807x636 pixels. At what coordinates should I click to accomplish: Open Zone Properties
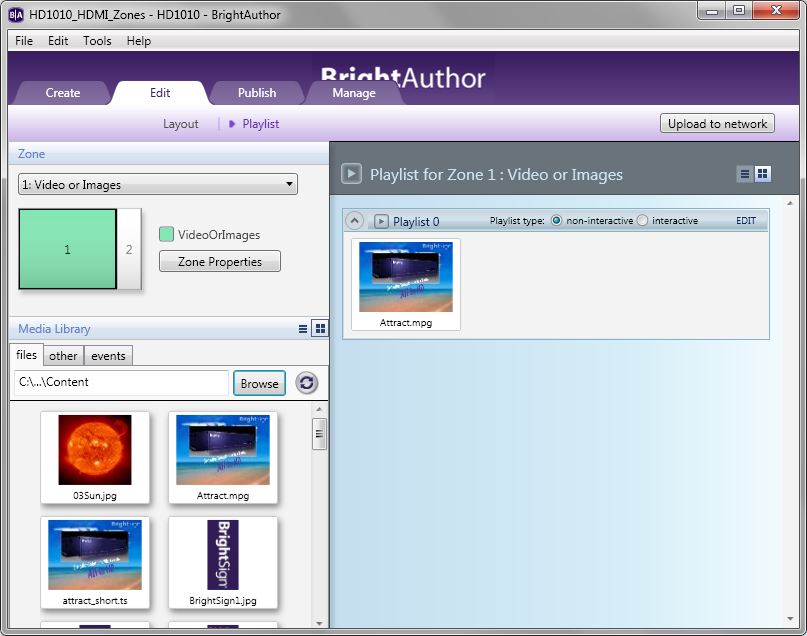(x=220, y=261)
